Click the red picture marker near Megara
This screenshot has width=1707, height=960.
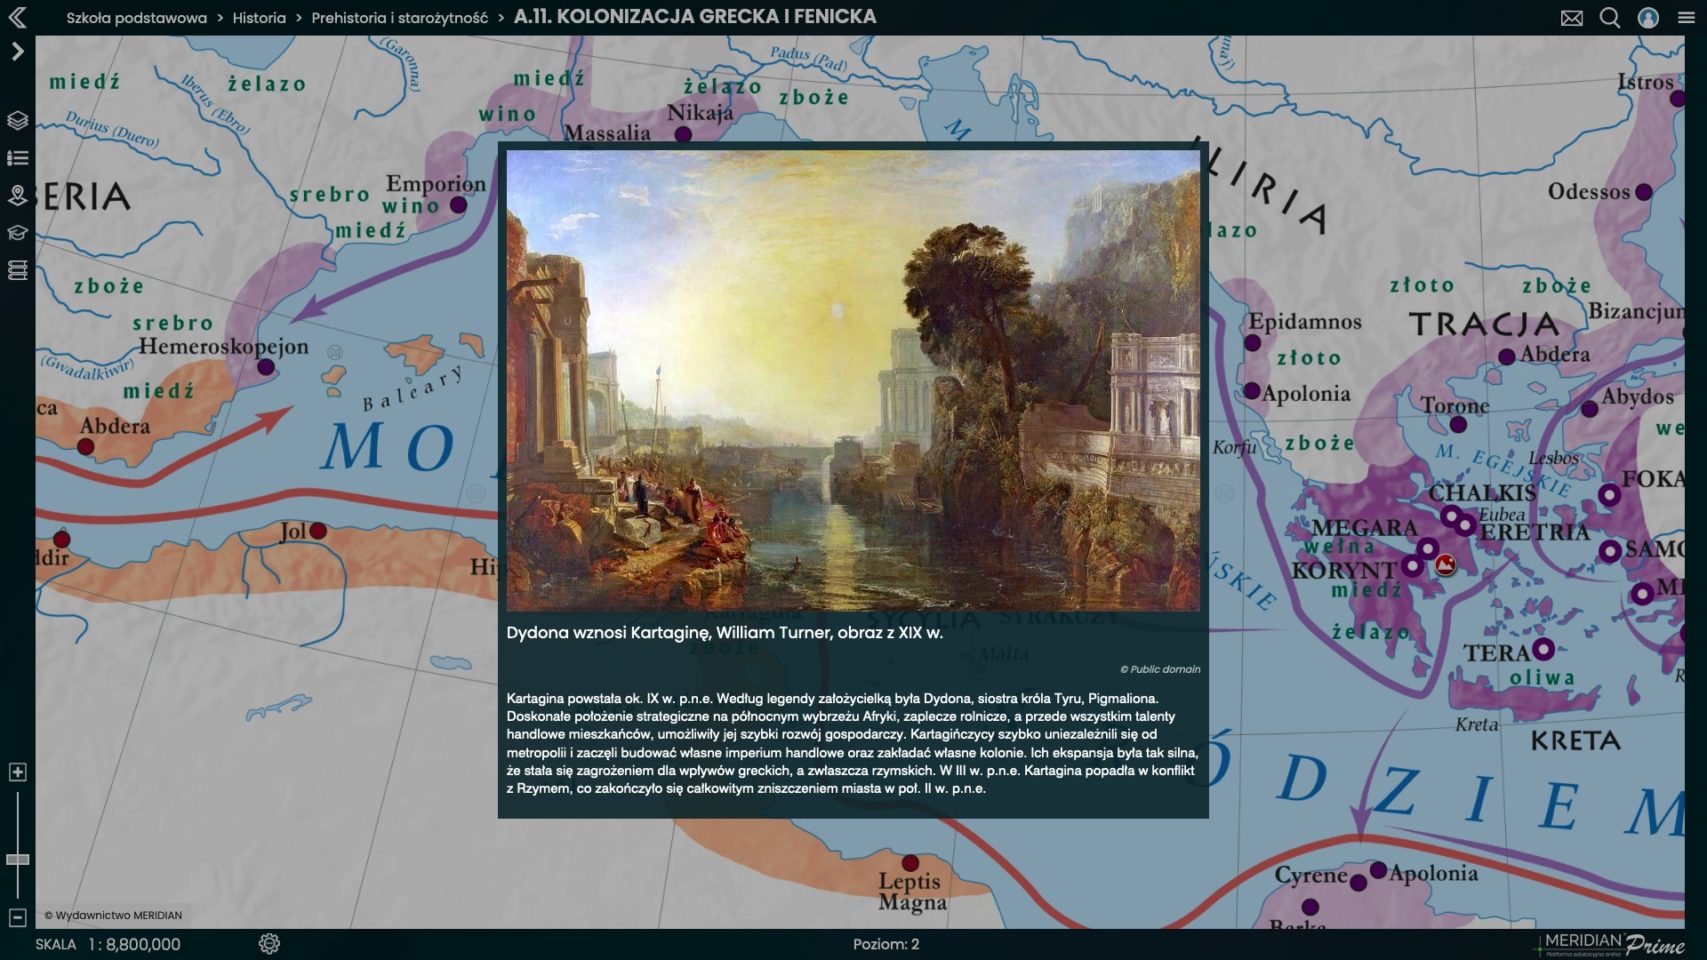[1446, 566]
